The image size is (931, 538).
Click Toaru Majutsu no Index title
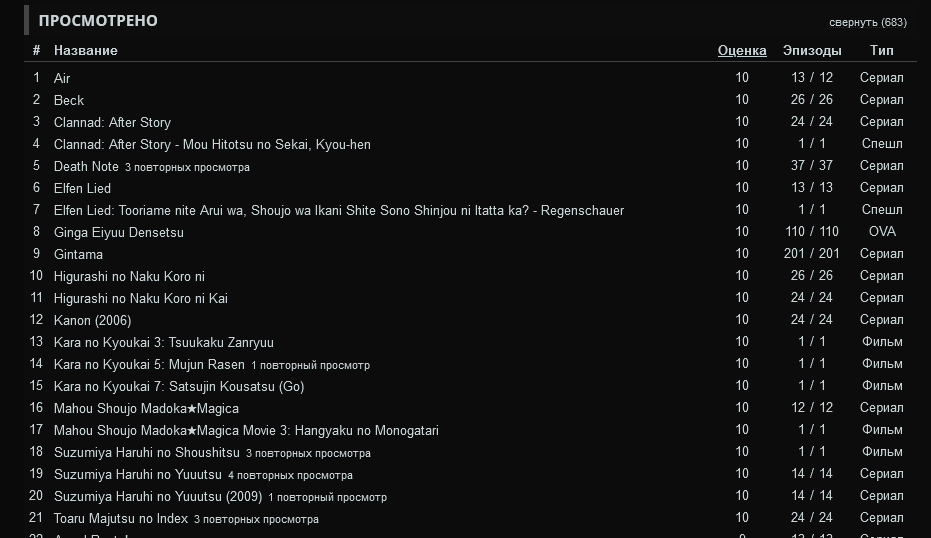coord(121,518)
